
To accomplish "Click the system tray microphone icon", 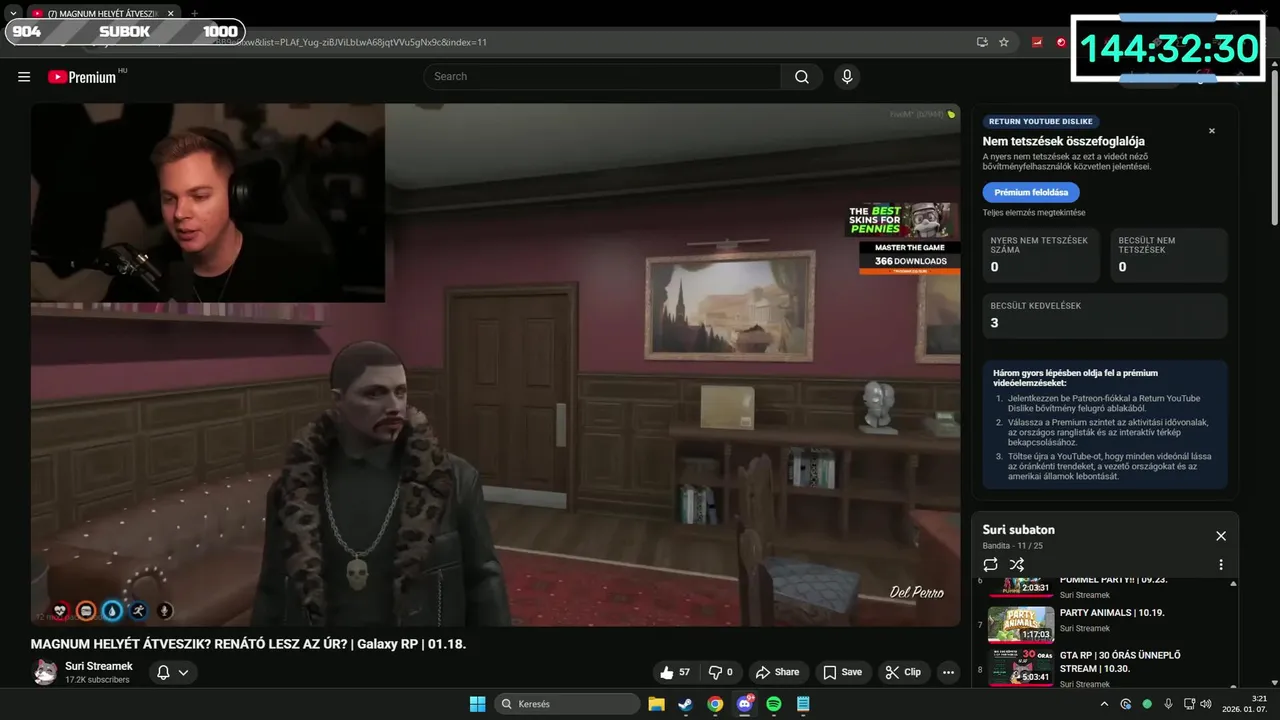I will click(x=1168, y=704).
